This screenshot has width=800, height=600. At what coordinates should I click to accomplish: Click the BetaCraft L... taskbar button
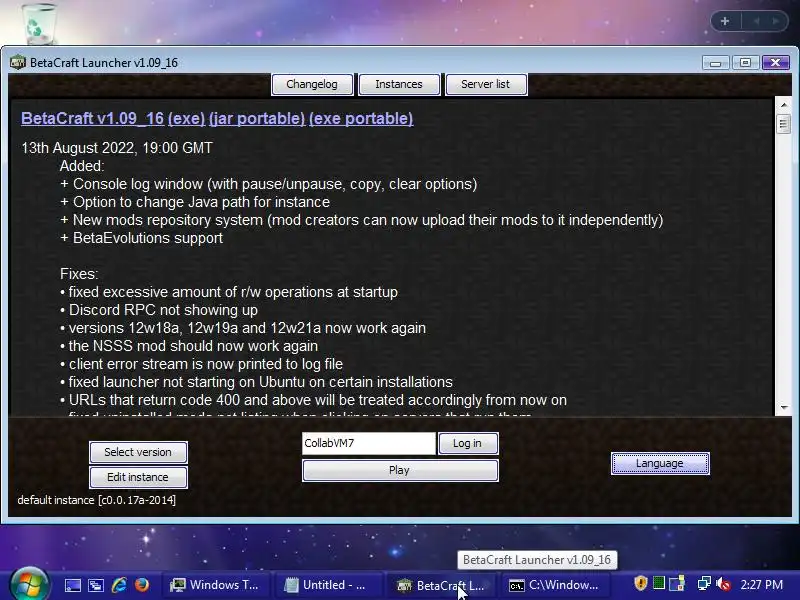pos(440,585)
